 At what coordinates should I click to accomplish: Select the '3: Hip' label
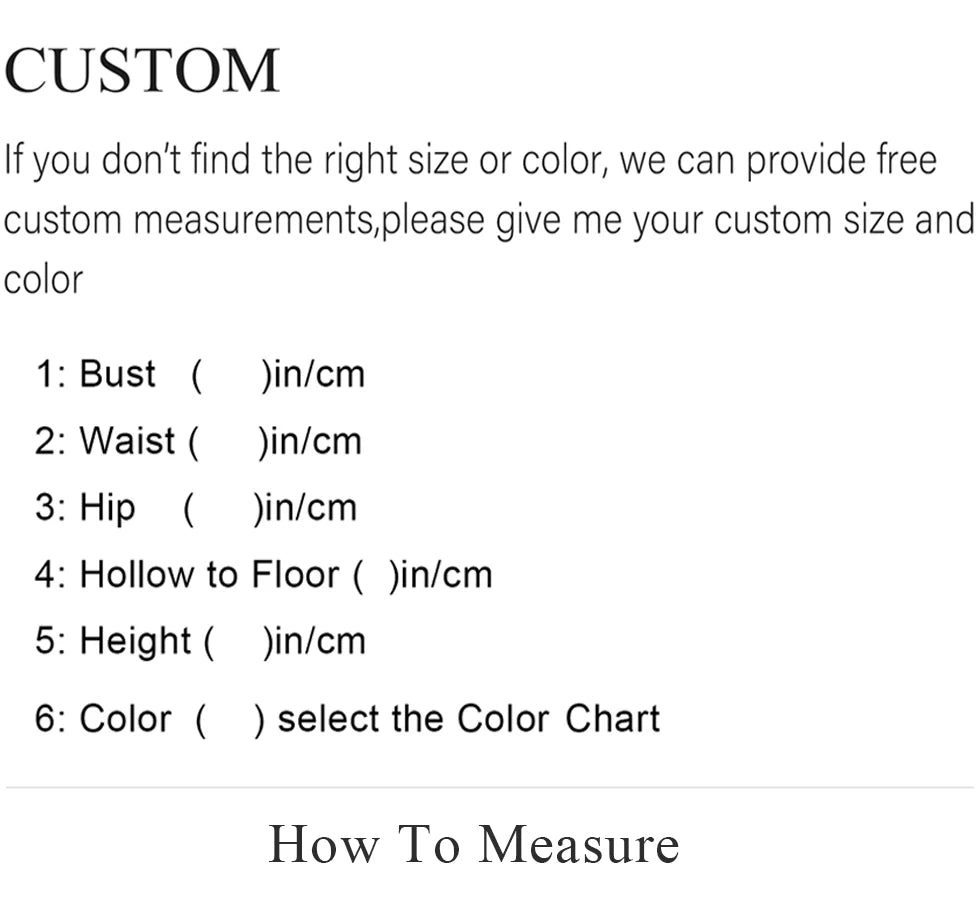pos(85,508)
